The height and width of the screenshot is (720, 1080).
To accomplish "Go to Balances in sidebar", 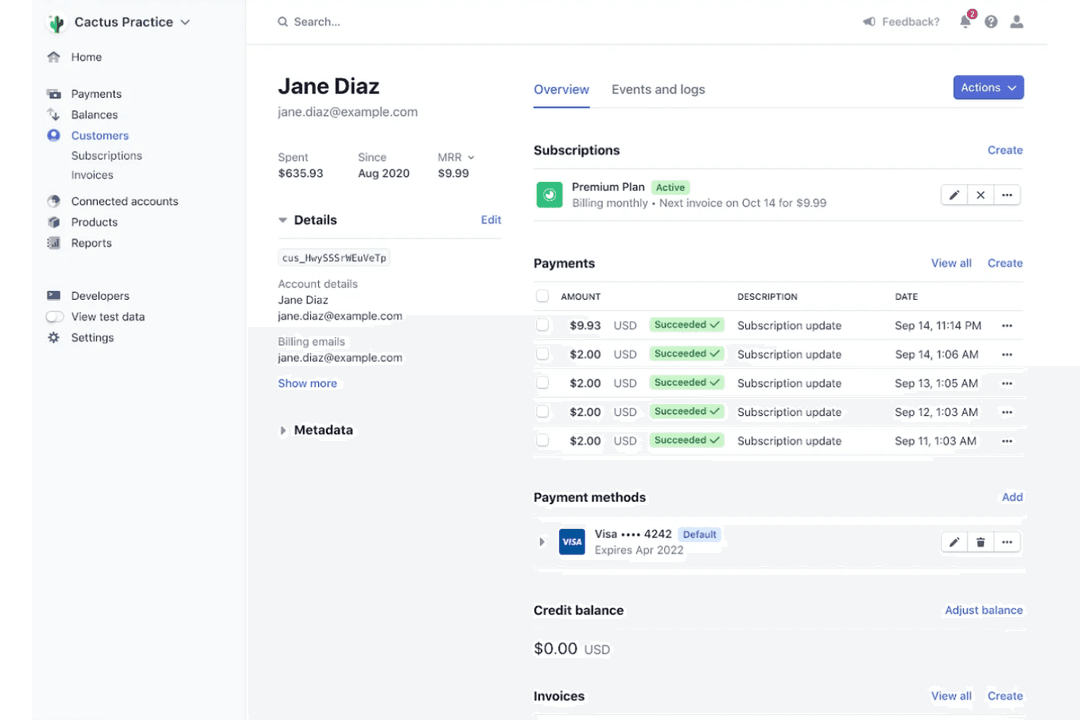I will click(x=94, y=114).
